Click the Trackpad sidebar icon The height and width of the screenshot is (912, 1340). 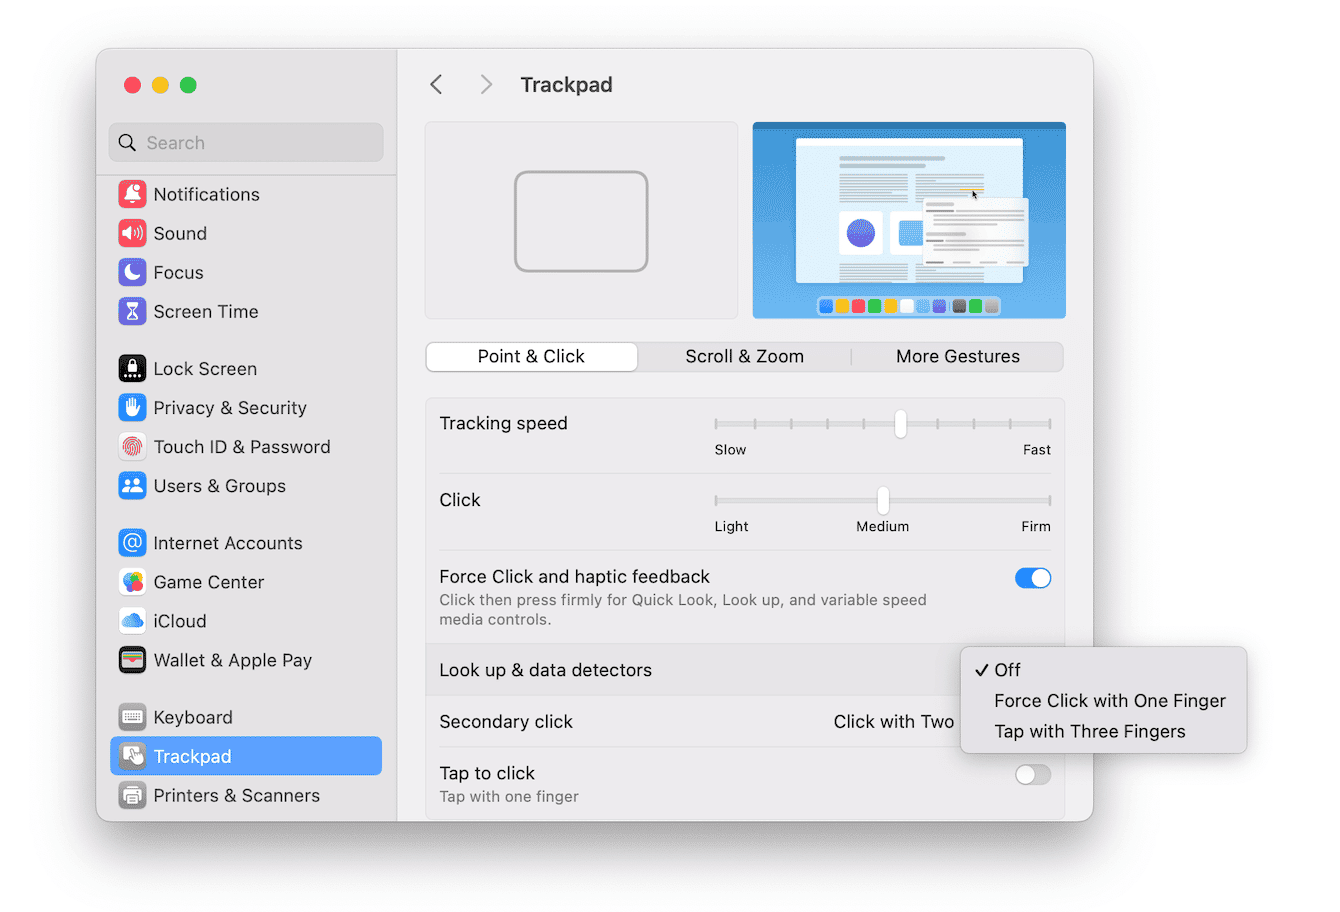(133, 756)
